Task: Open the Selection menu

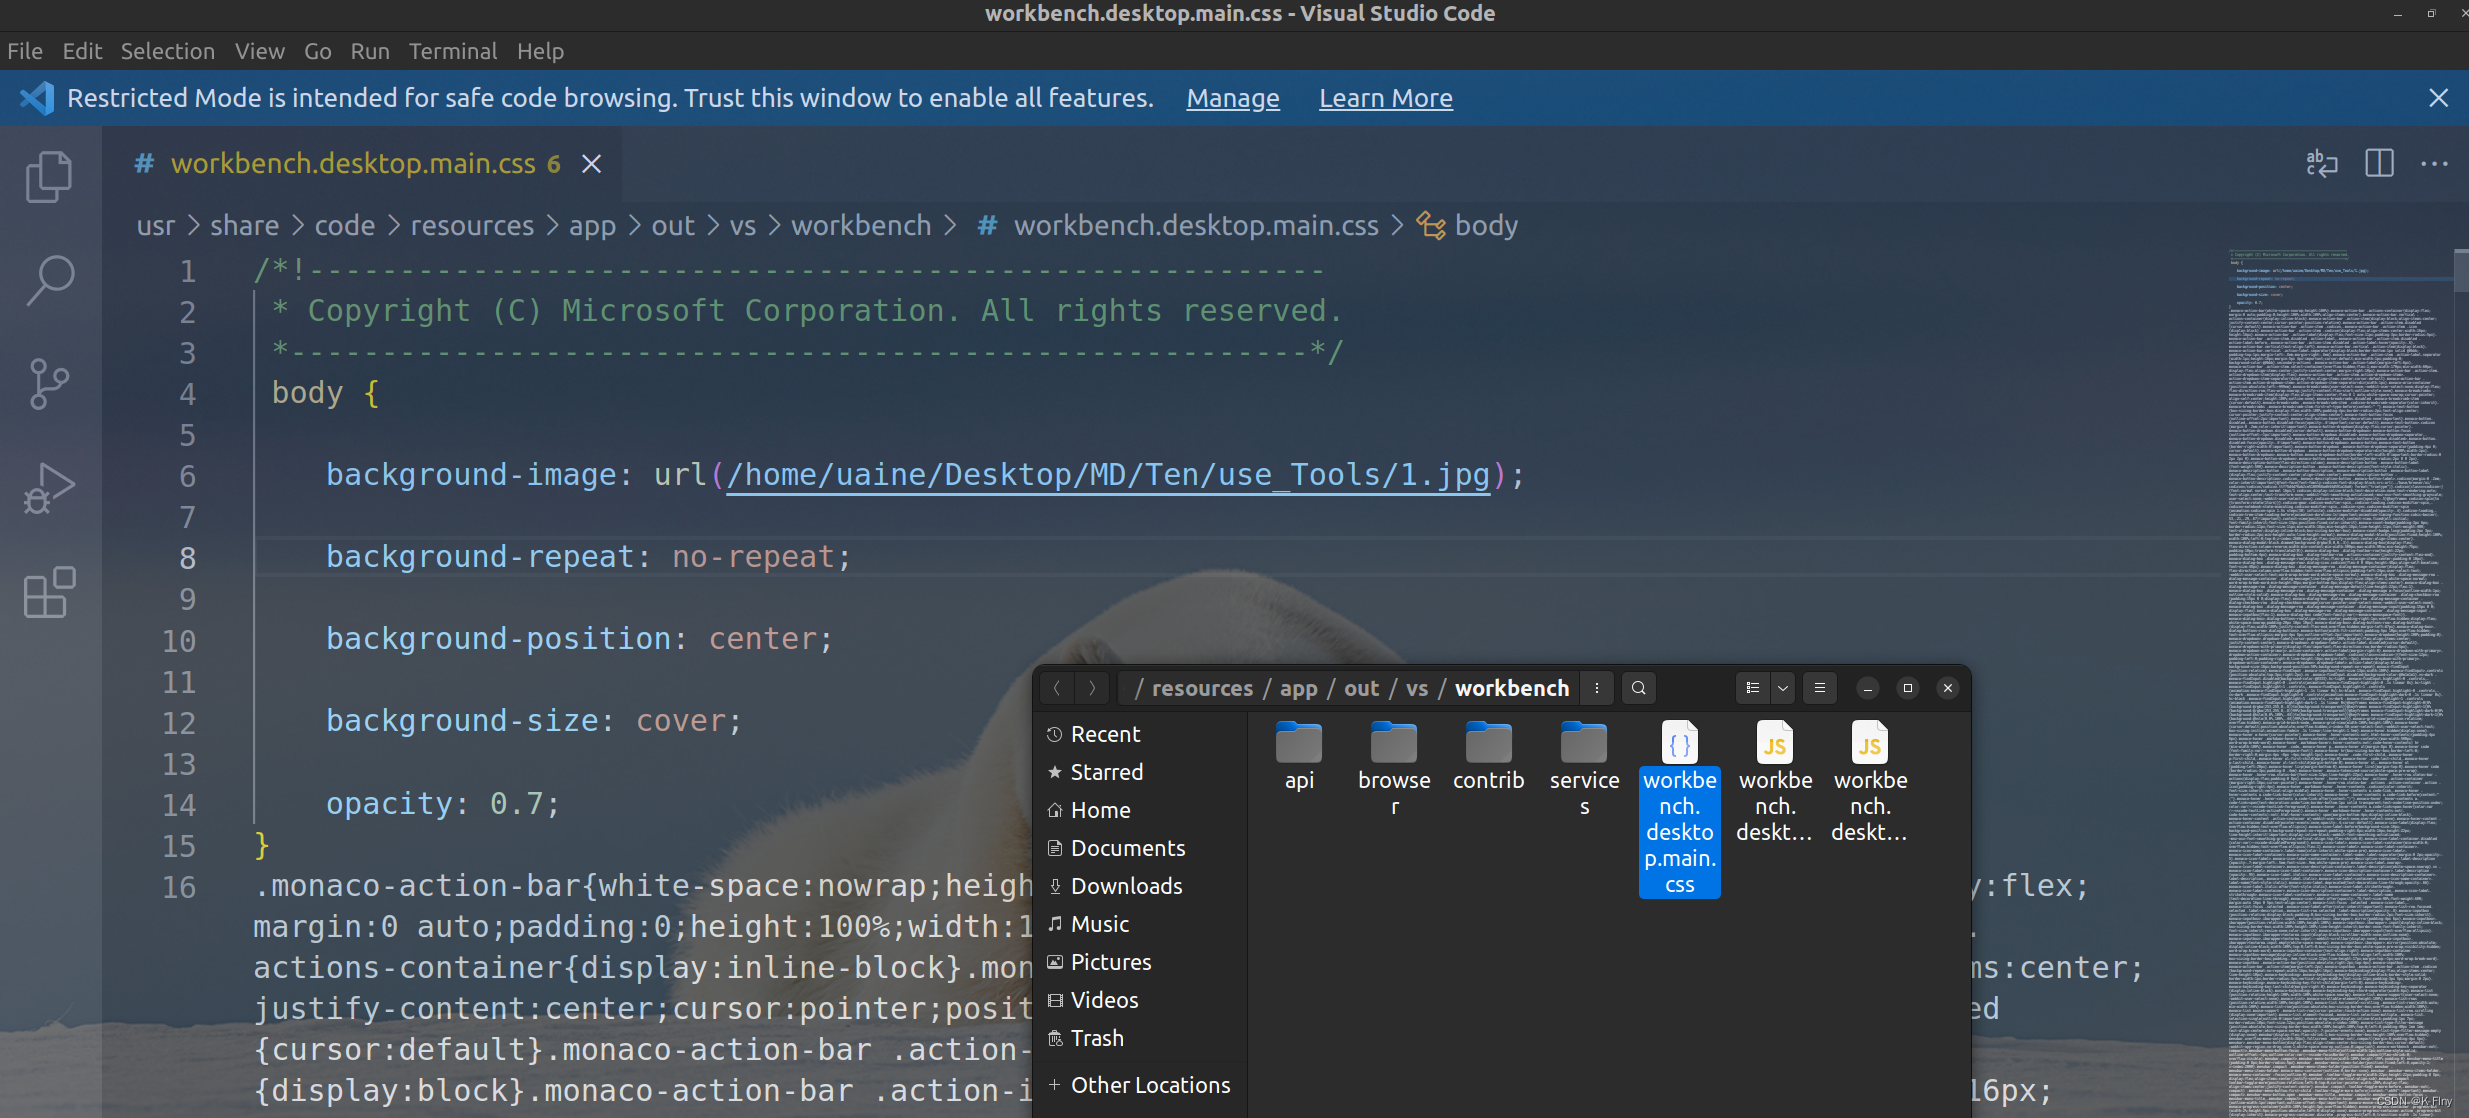Action: (x=167, y=51)
